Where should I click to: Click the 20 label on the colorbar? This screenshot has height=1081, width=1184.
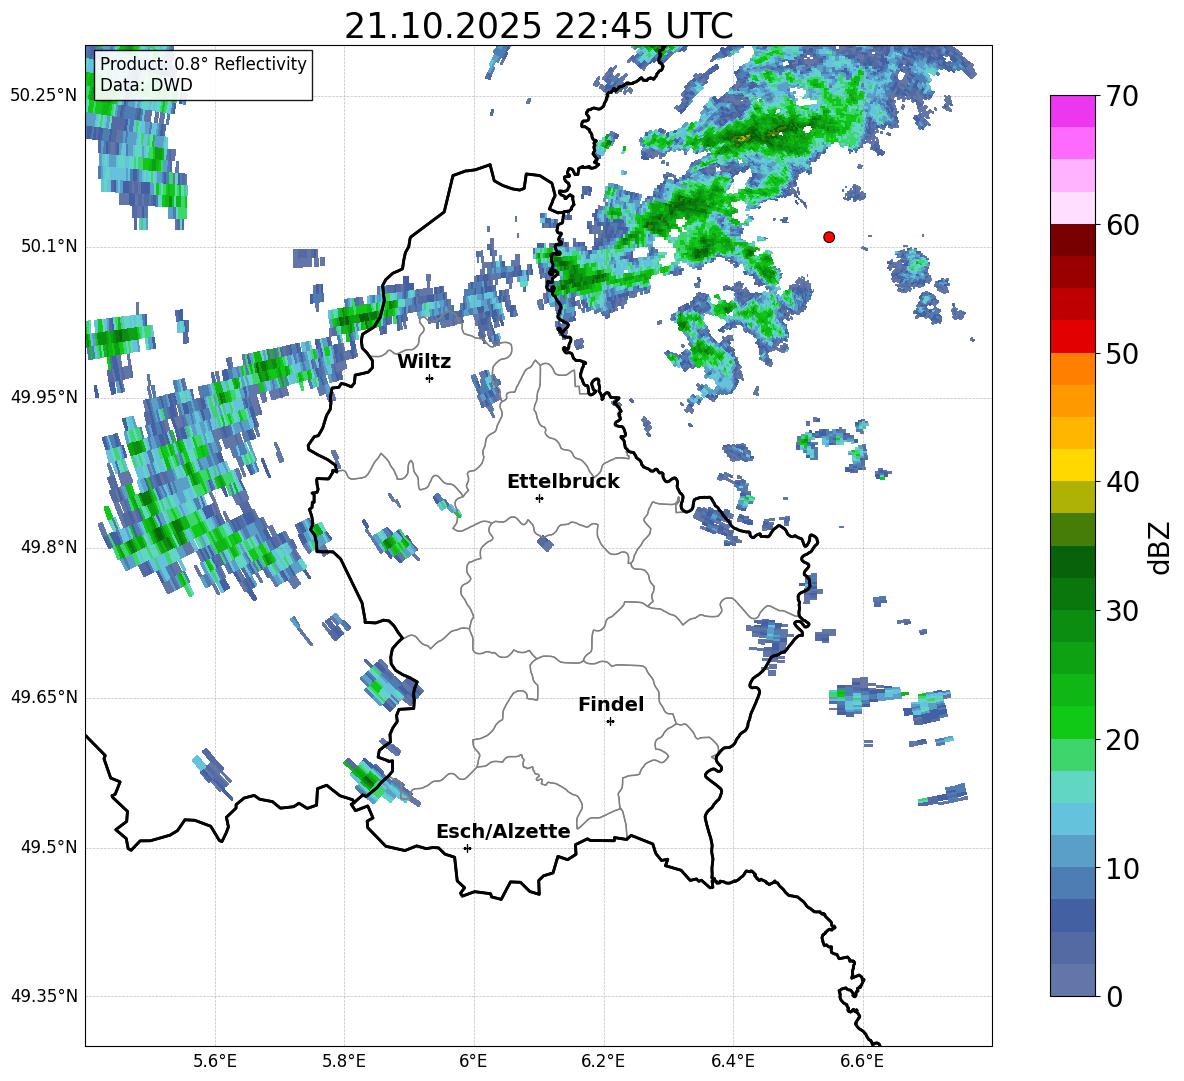point(1121,740)
